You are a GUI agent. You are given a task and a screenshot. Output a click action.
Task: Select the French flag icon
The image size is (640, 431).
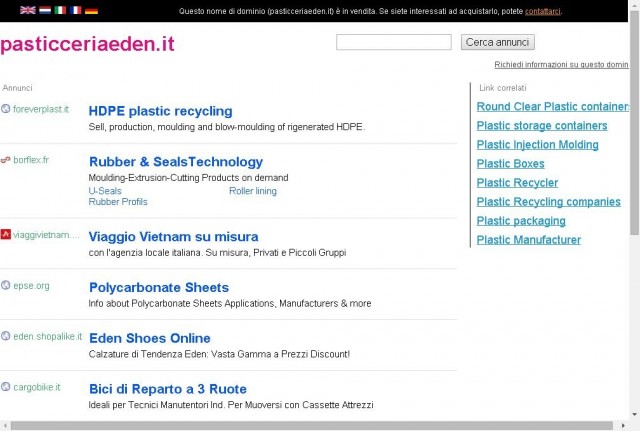76,10
